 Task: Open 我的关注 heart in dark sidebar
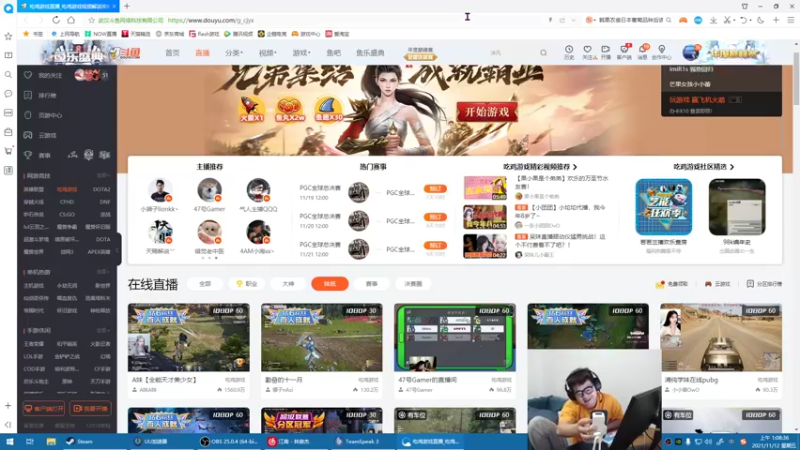28,75
